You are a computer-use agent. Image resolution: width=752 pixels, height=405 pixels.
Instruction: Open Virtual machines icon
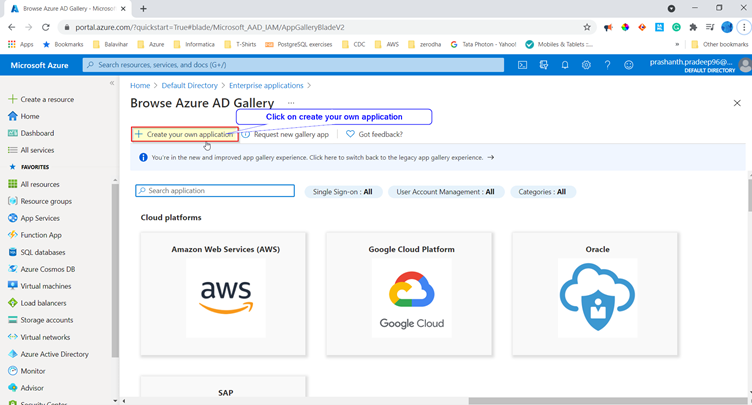[13, 286]
